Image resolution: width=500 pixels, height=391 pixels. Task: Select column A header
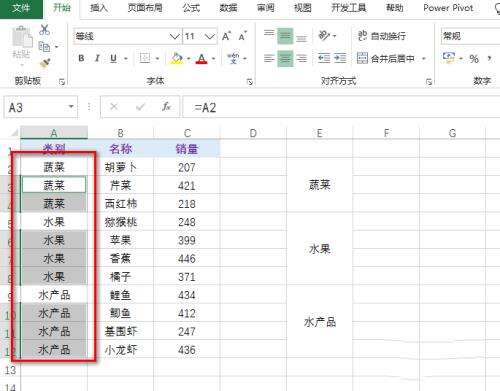click(54, 133)
